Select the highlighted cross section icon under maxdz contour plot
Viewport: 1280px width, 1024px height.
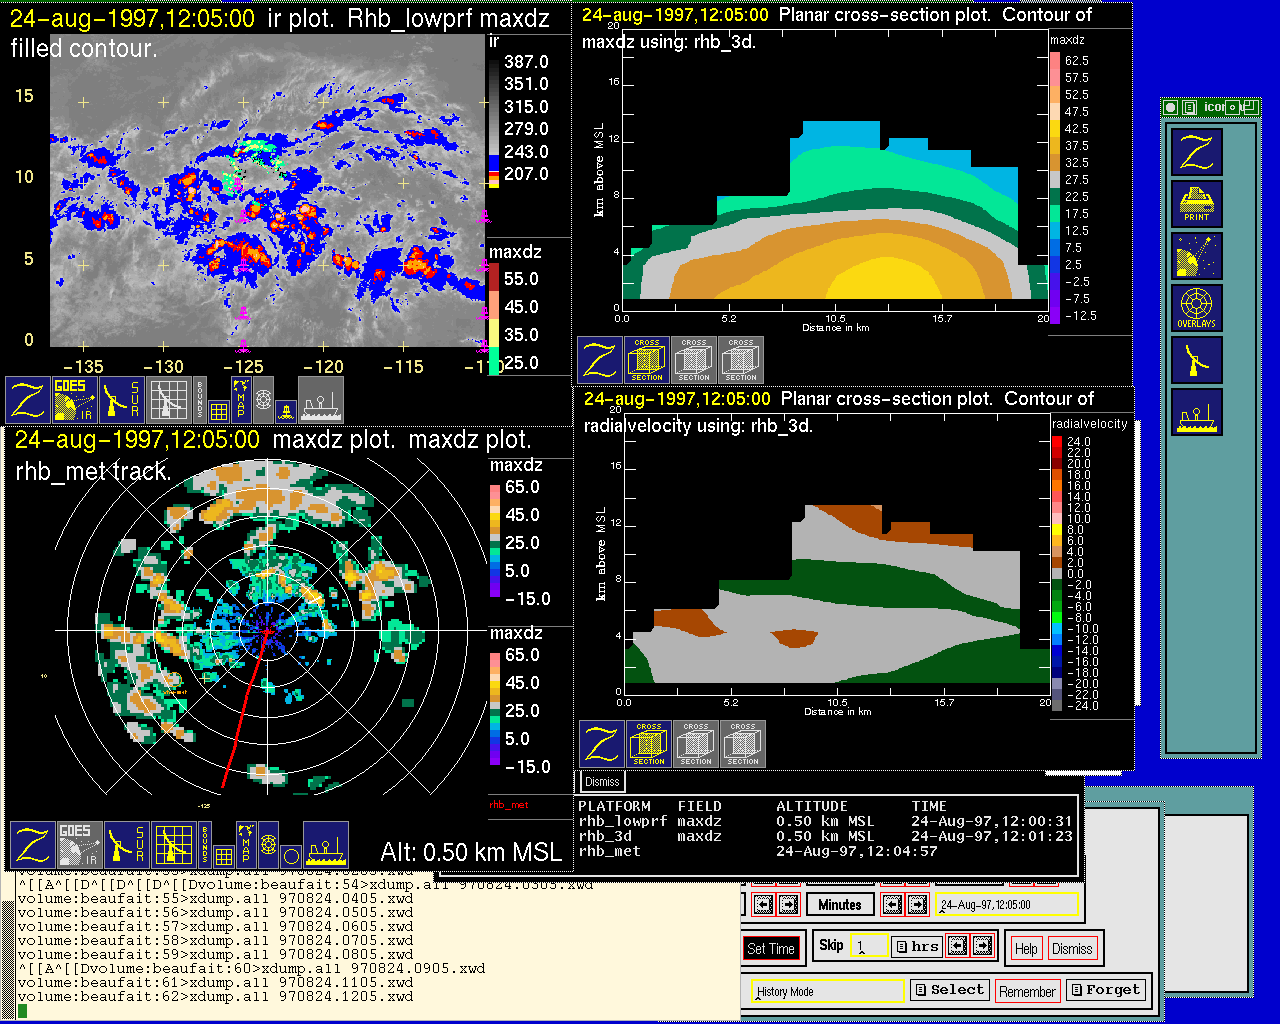click(647, 360)
